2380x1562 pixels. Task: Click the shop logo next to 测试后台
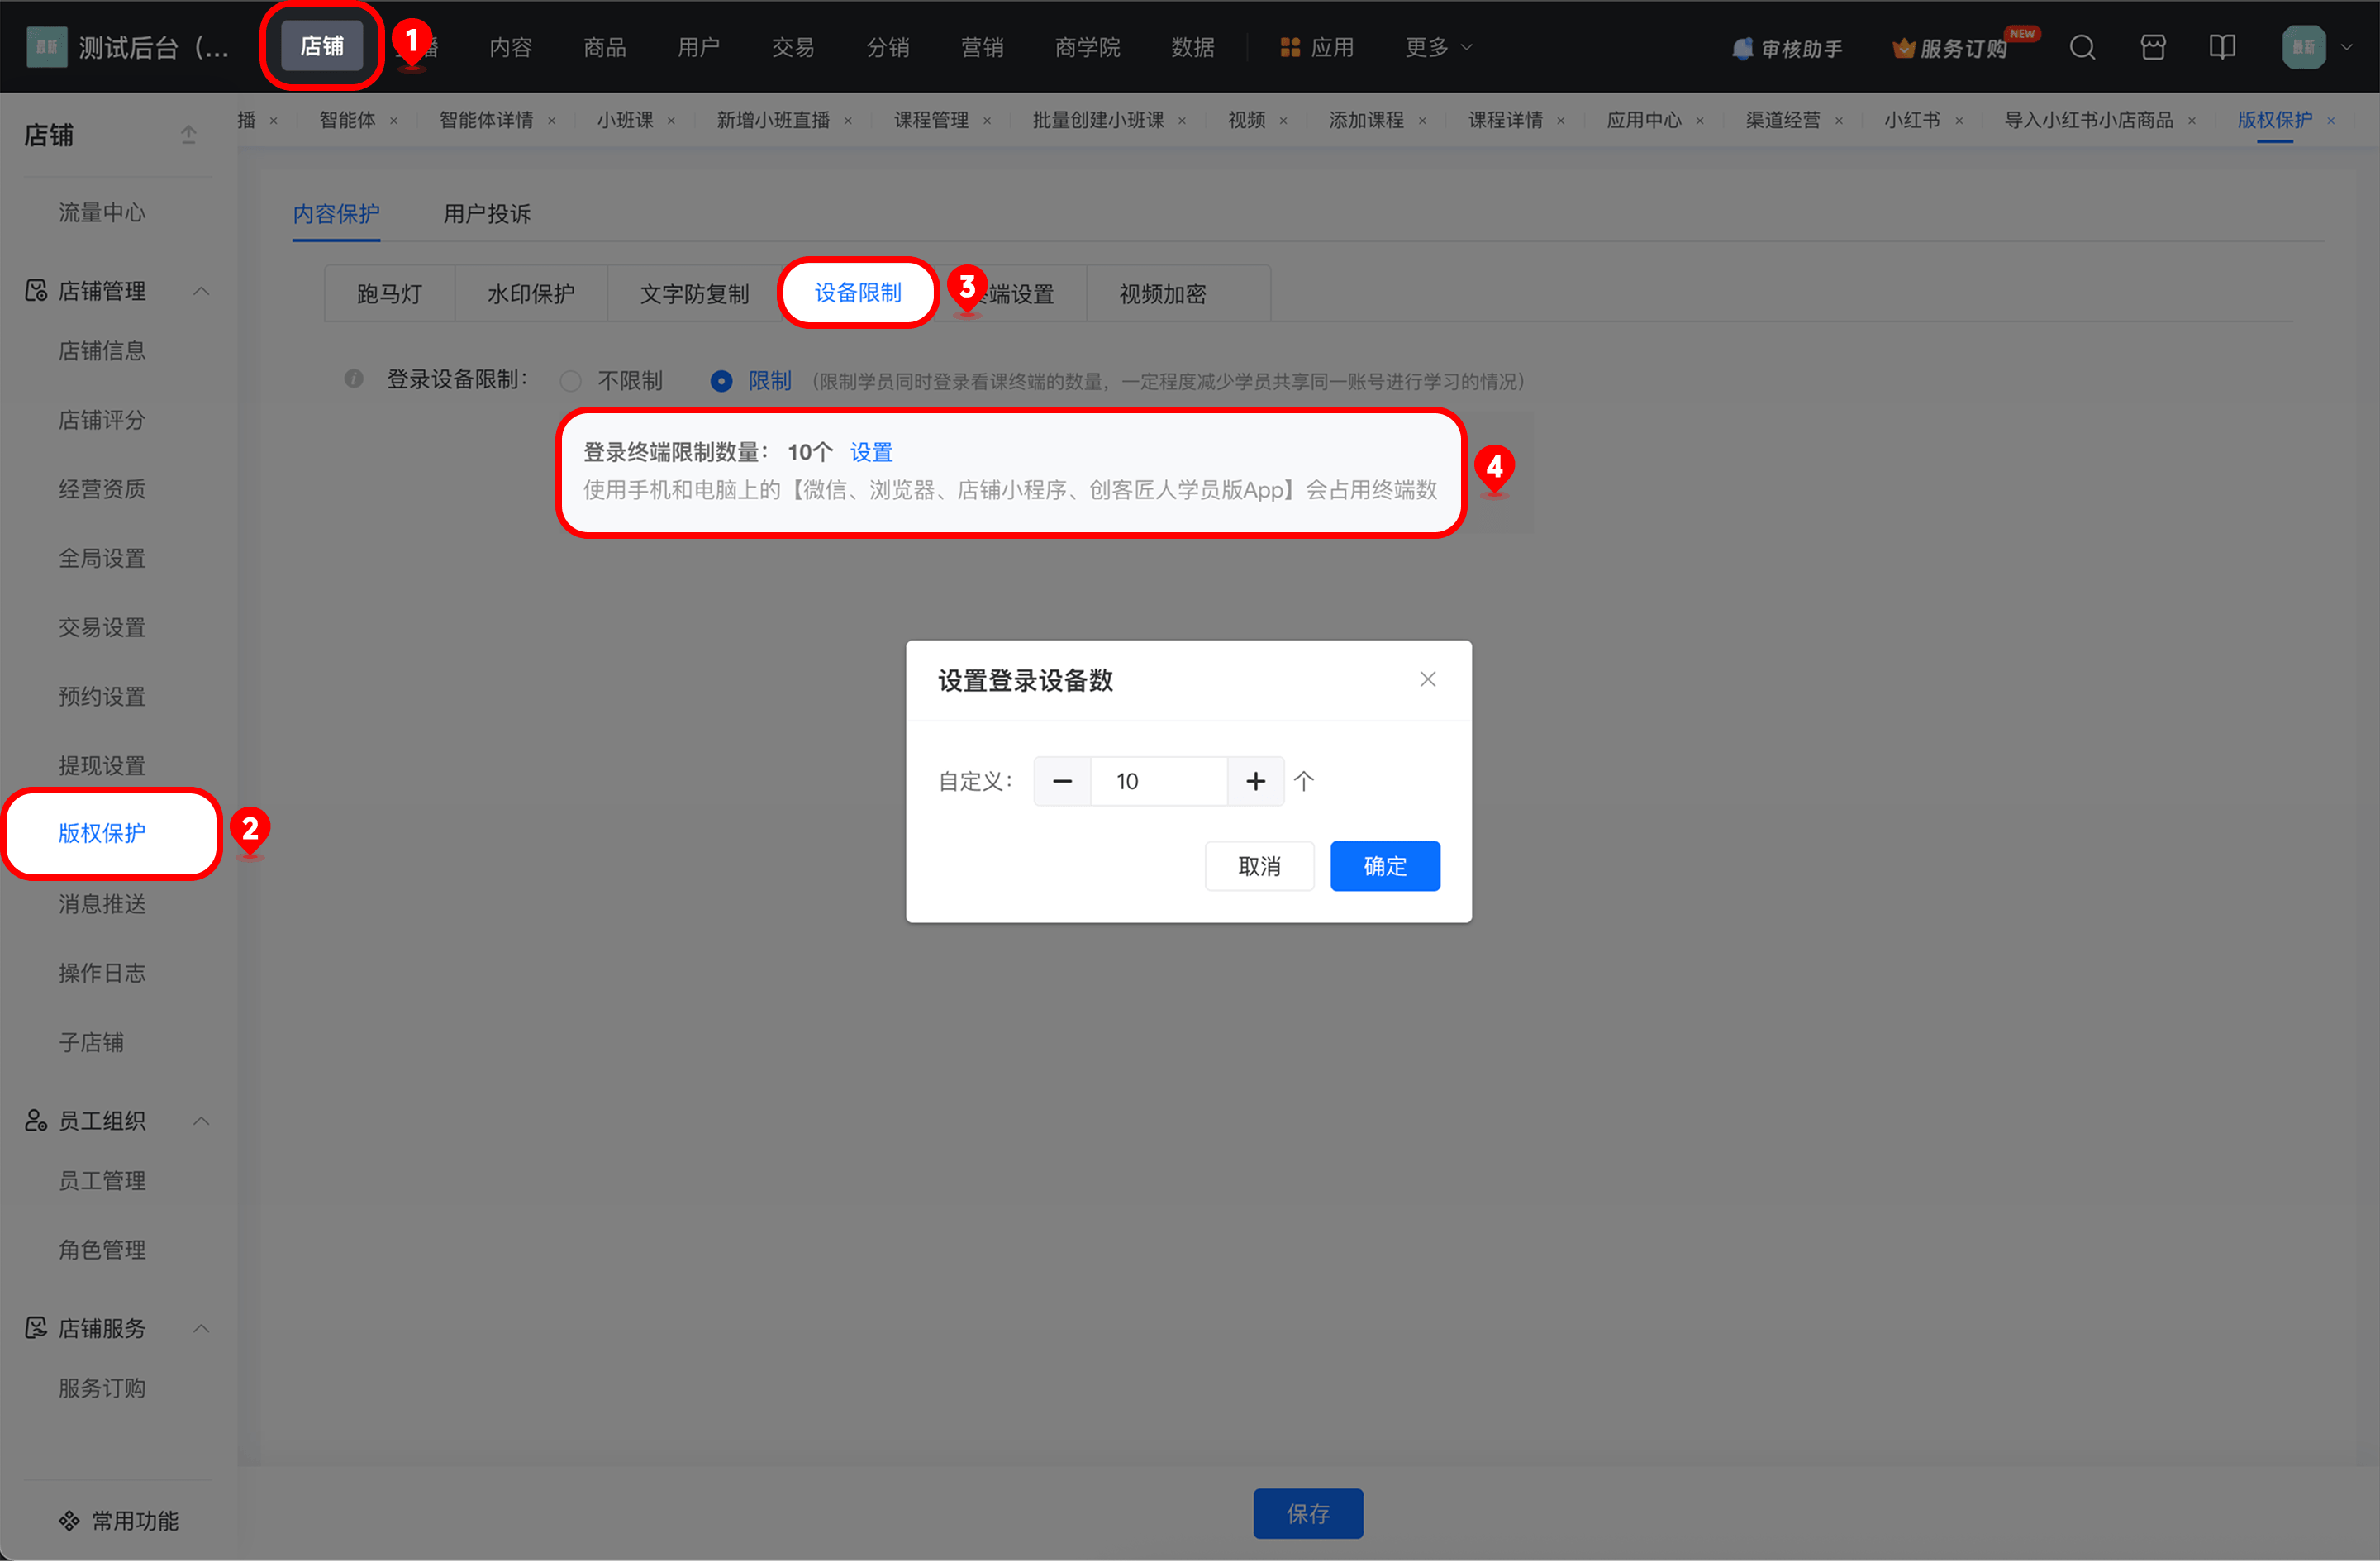tap(46, 47)
